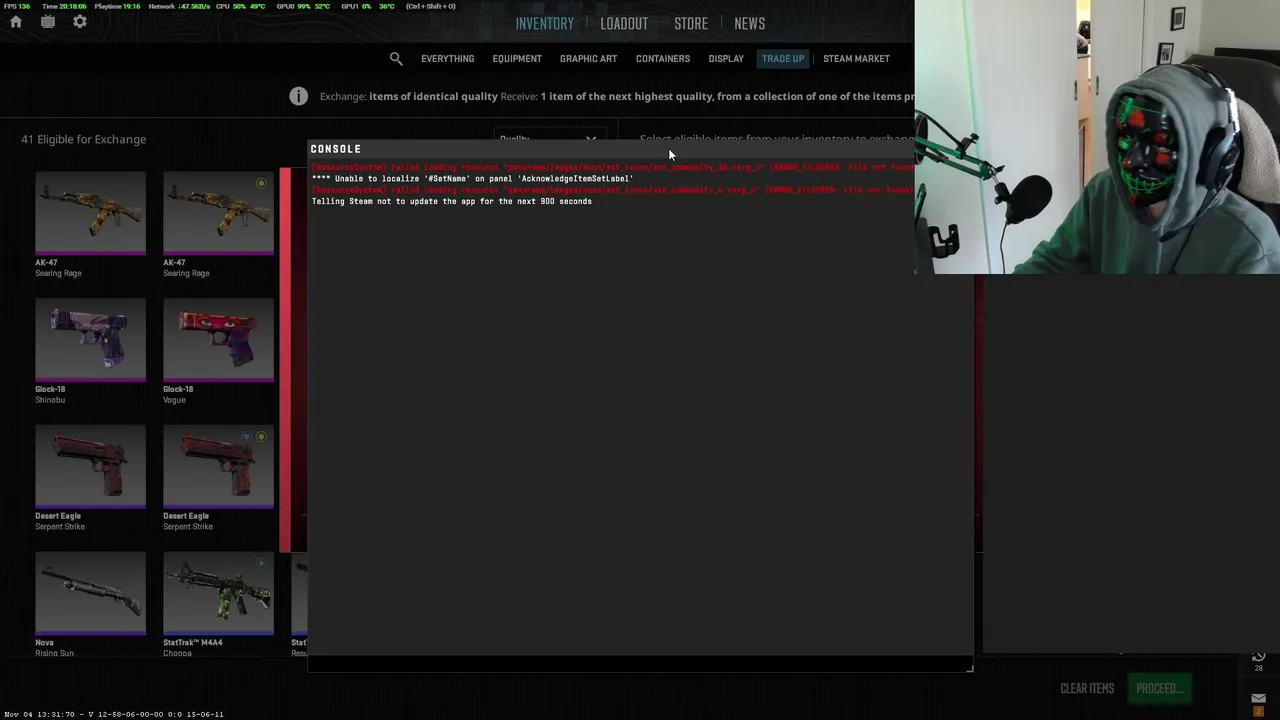The width and height of the screenshot is (1280, 720).
Task: Filter inventory by EQUIPMENT
Action: tap(517, 59)
